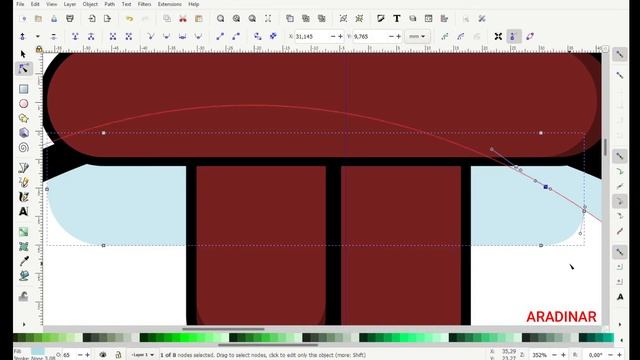Select the Gradient tool
This screenshot has width=640, height=360.
click(23, 232)
